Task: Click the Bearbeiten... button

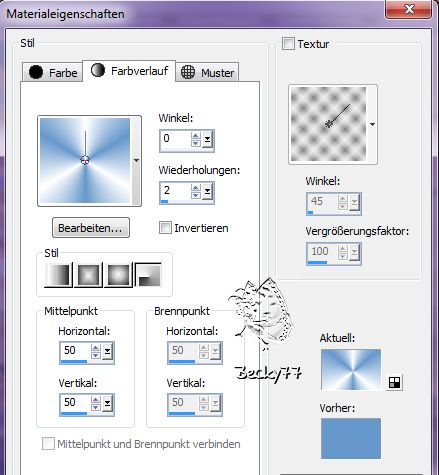Action: [x=91, y=228]
